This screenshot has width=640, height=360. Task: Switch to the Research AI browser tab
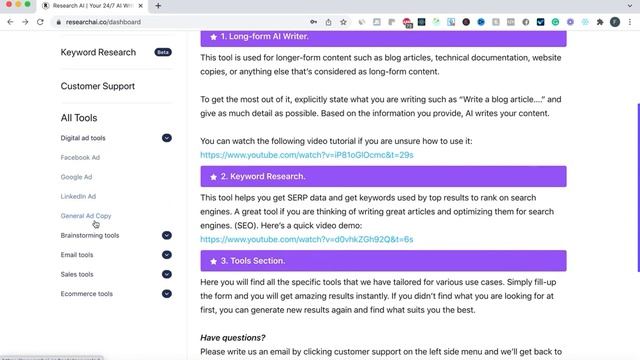[x=92, y=6]
